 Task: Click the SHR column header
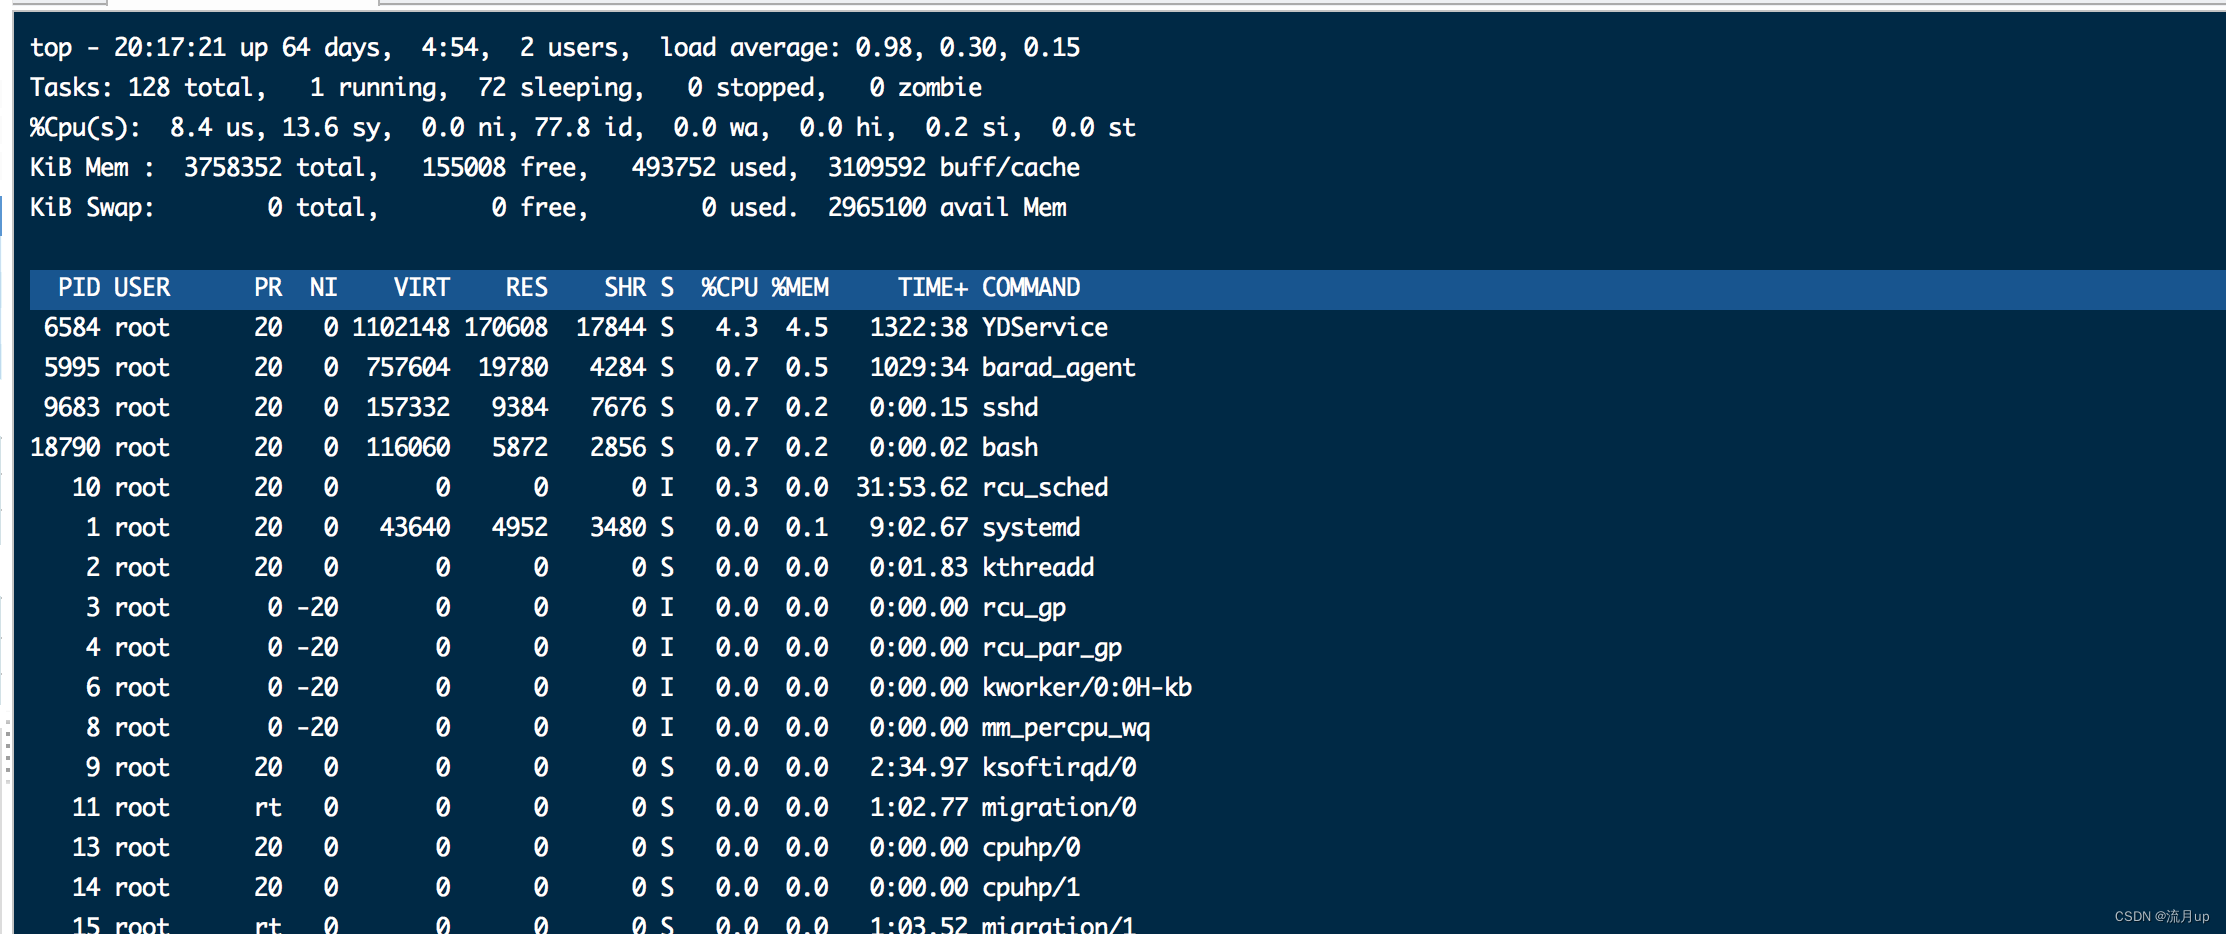click(x=625, y=288)
